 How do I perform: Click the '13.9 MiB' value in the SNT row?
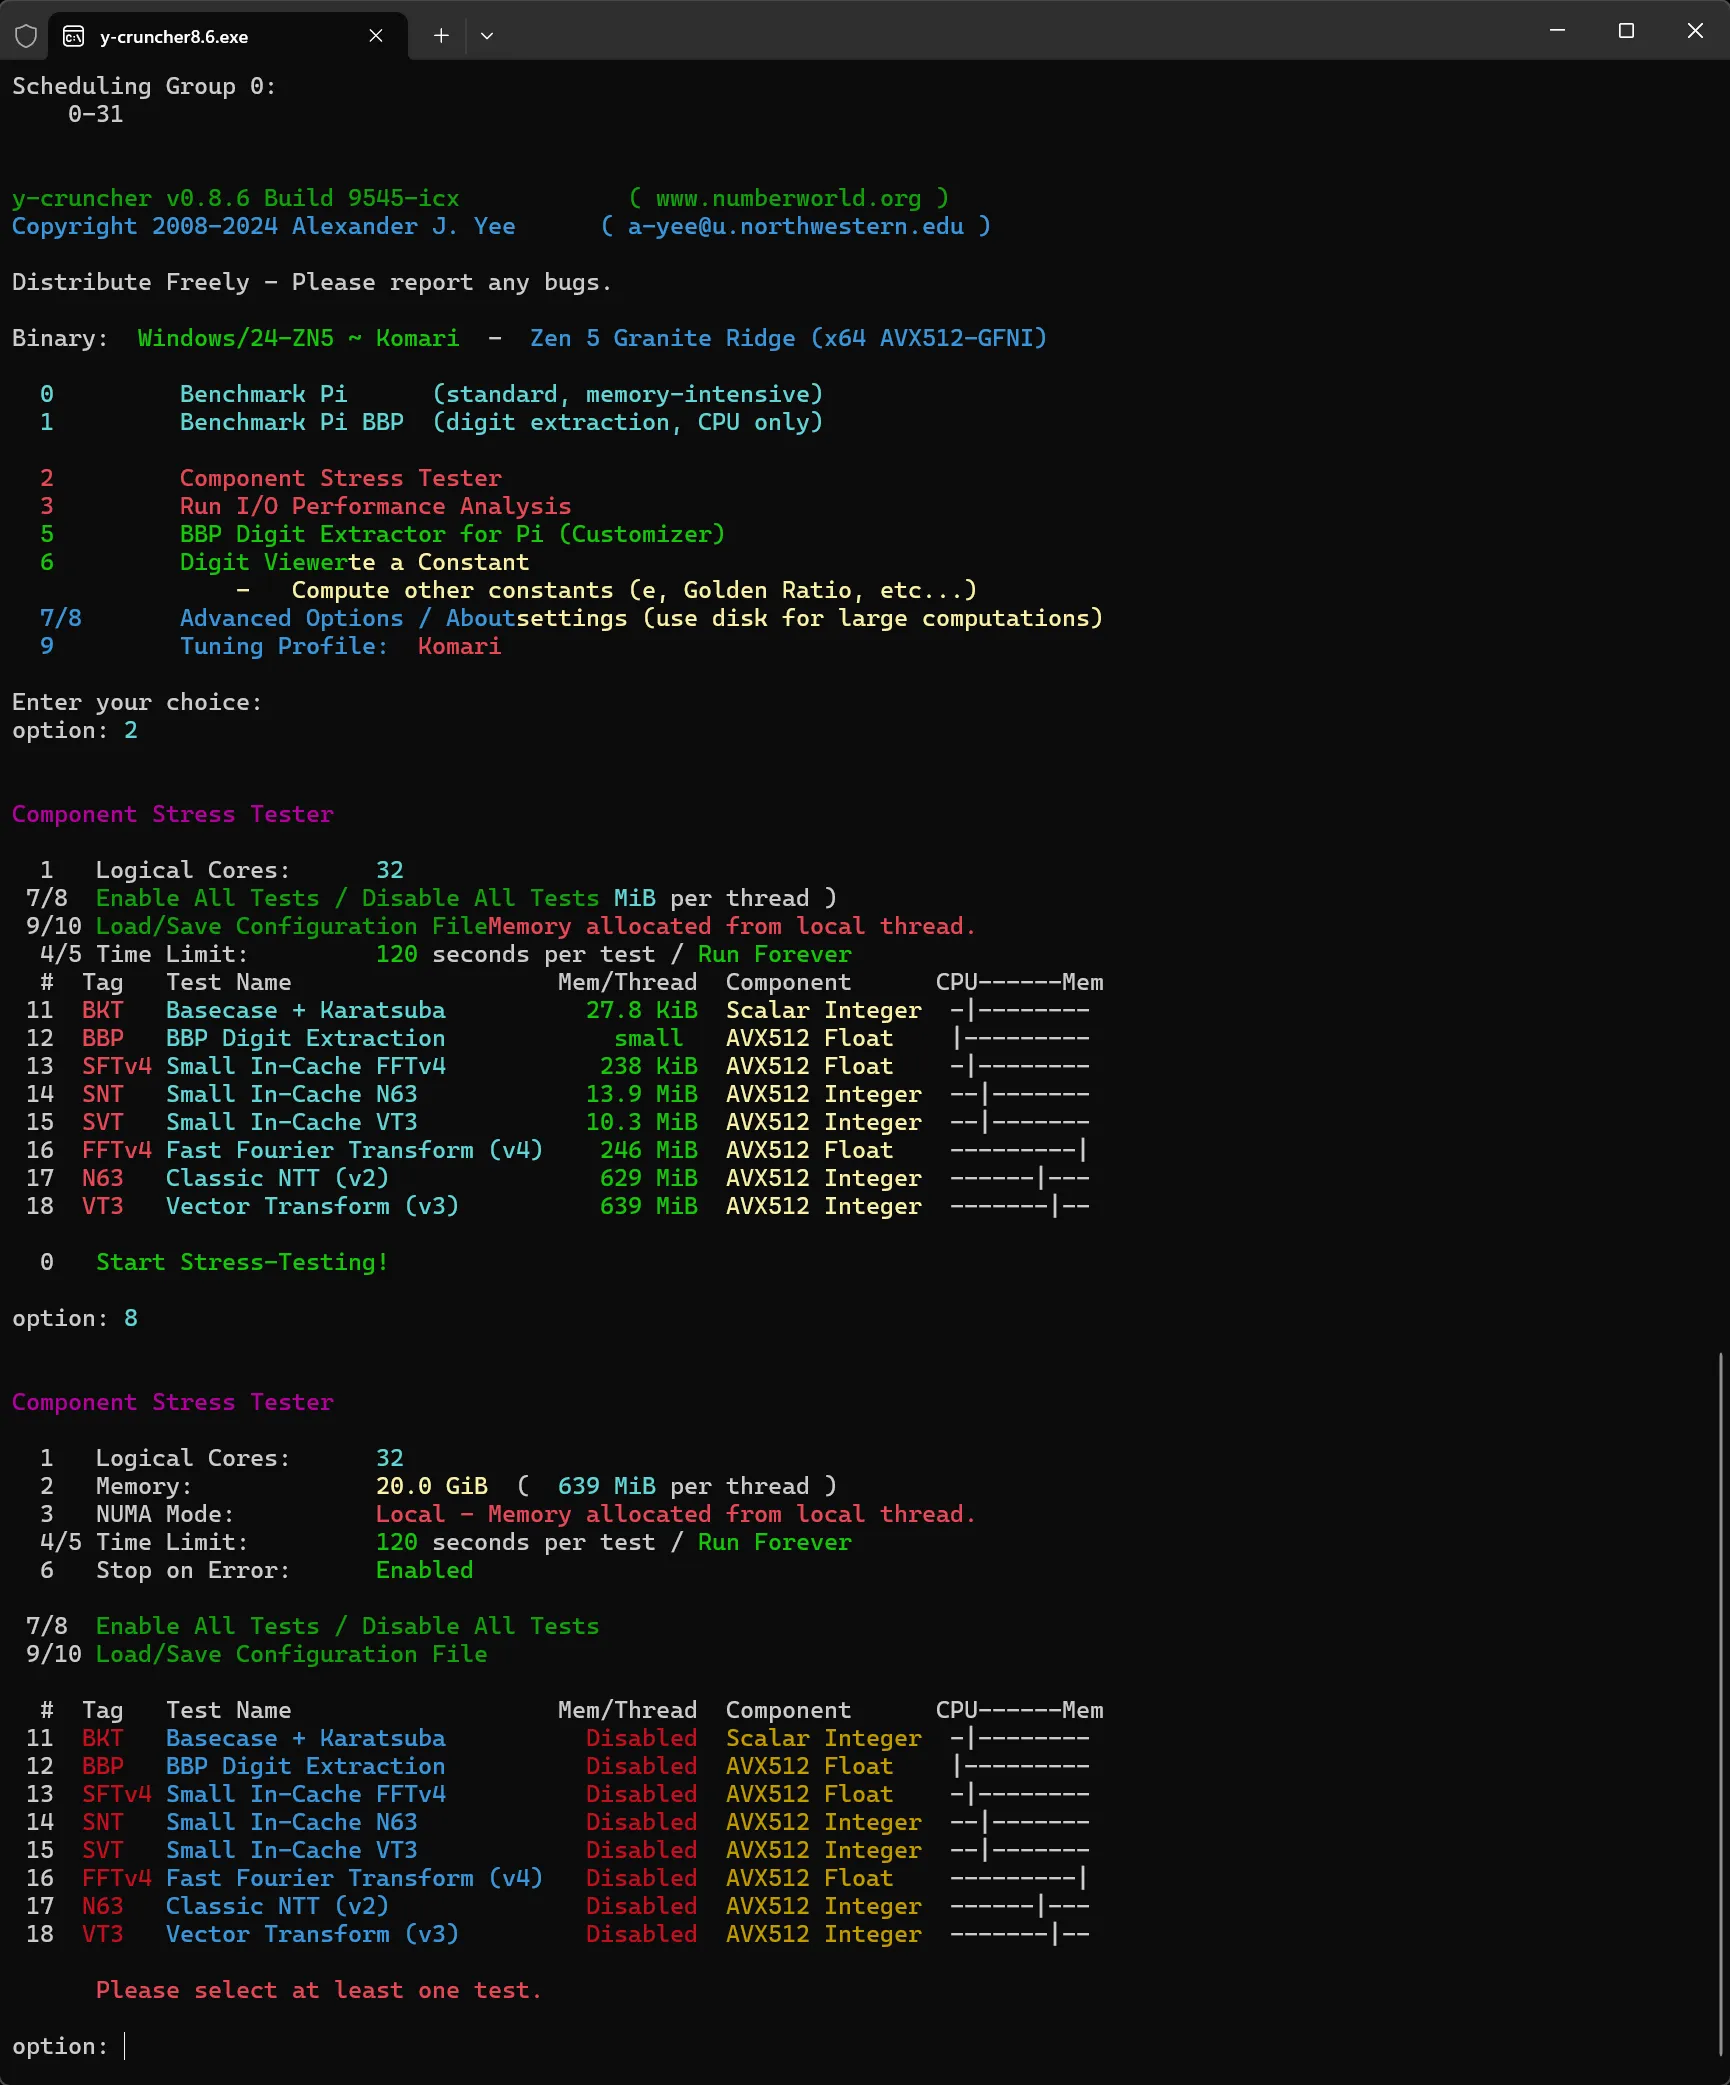click(x=642, y=1094)
